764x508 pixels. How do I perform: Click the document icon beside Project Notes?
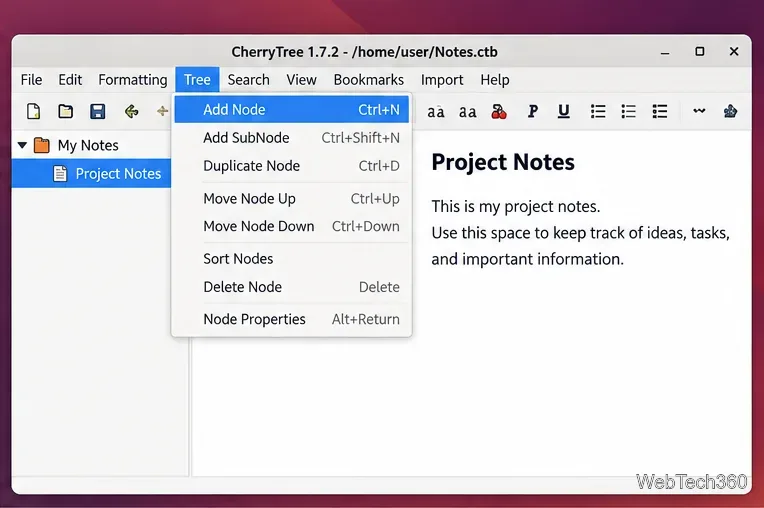(60, 173)
